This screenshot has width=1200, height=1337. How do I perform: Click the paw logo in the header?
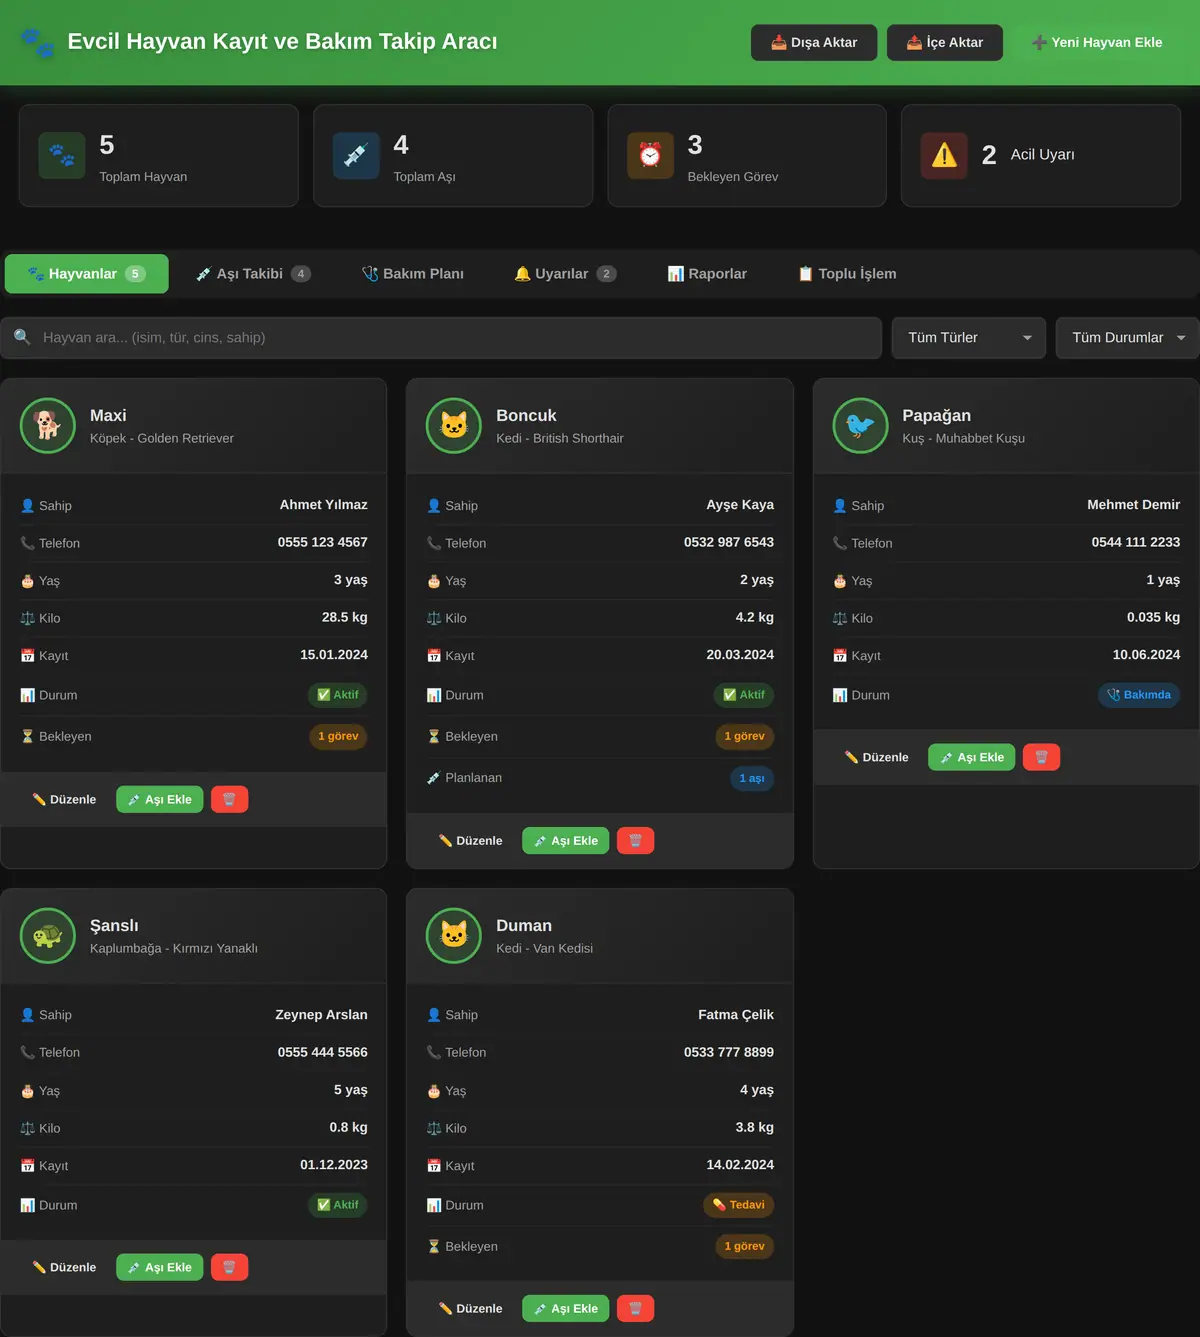pos(38,42)
